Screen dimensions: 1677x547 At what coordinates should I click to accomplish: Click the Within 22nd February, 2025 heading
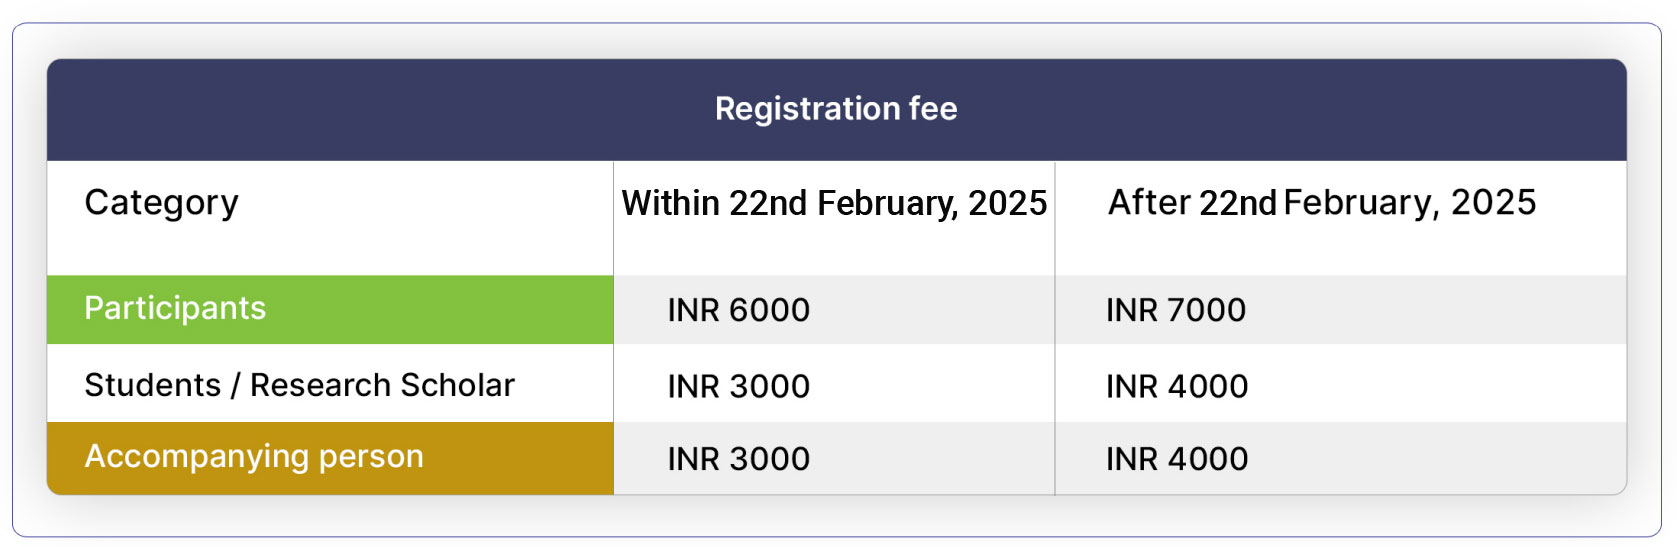pyautogui.click(x=834, y=203)
